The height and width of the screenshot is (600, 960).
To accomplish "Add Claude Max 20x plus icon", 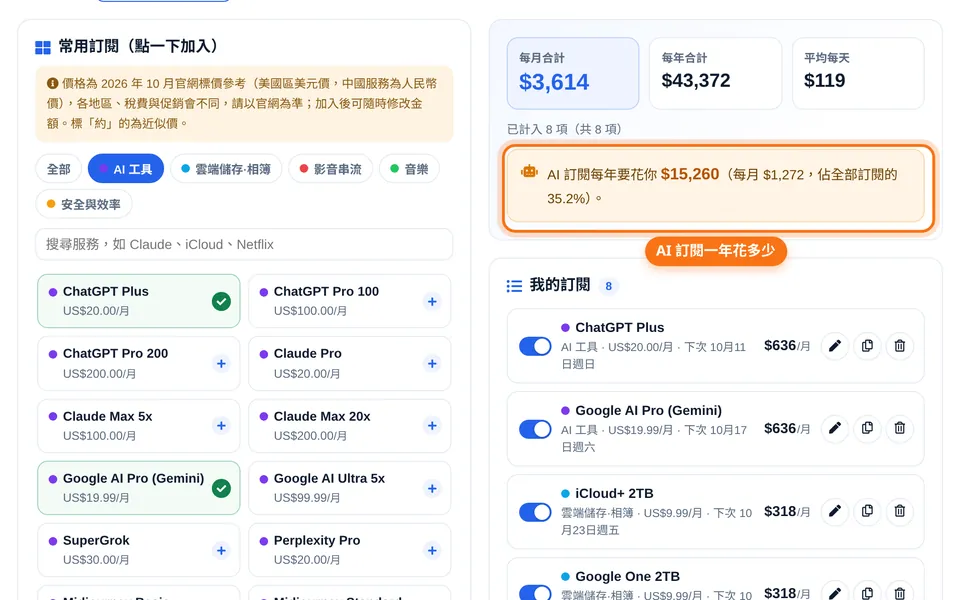I will pos(432,426).
